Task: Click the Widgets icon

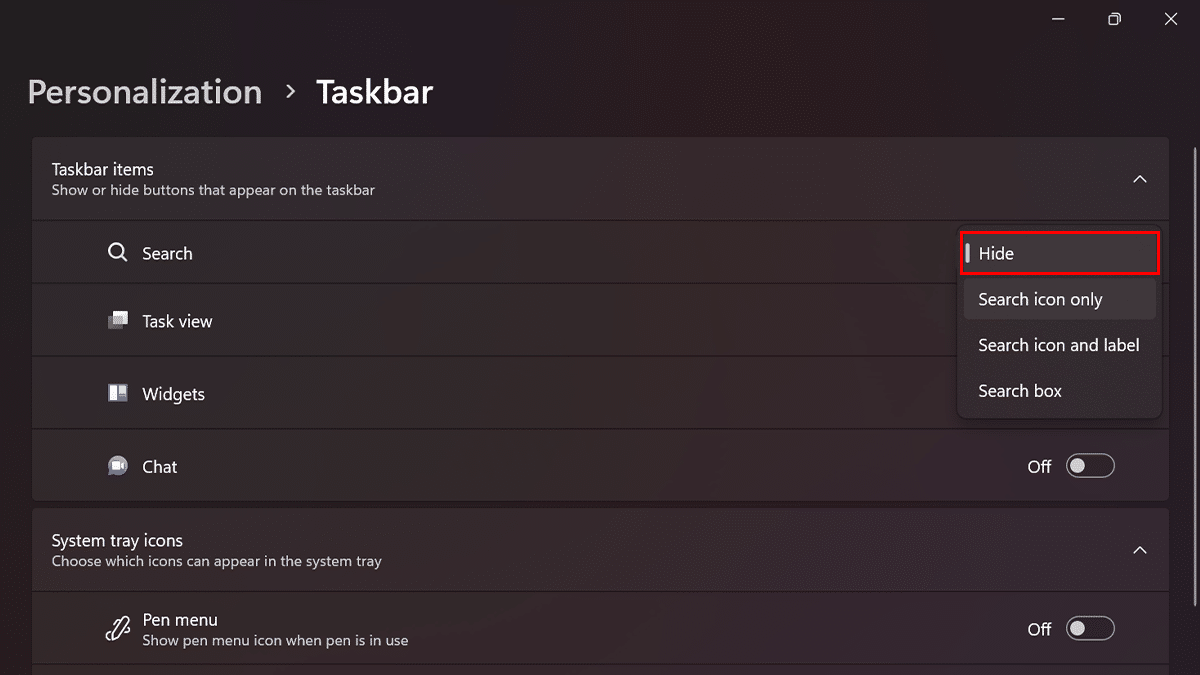Action: pos(118,394)
